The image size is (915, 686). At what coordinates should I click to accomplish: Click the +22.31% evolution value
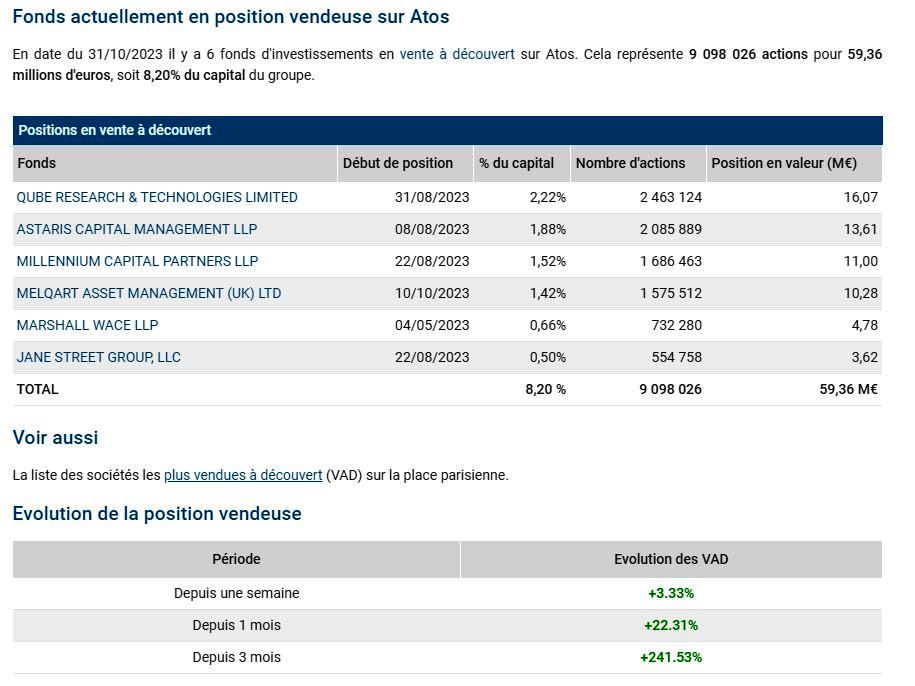point(671,626)
